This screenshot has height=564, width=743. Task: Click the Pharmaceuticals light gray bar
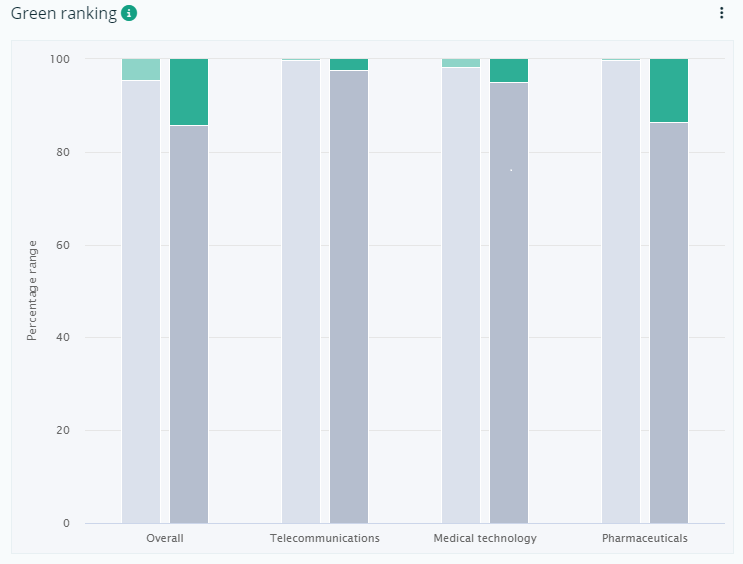click(621, 292)
